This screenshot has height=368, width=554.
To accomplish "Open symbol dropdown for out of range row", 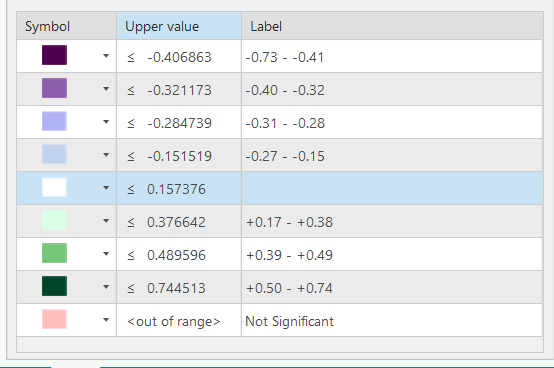I will [x=106, y=320].
